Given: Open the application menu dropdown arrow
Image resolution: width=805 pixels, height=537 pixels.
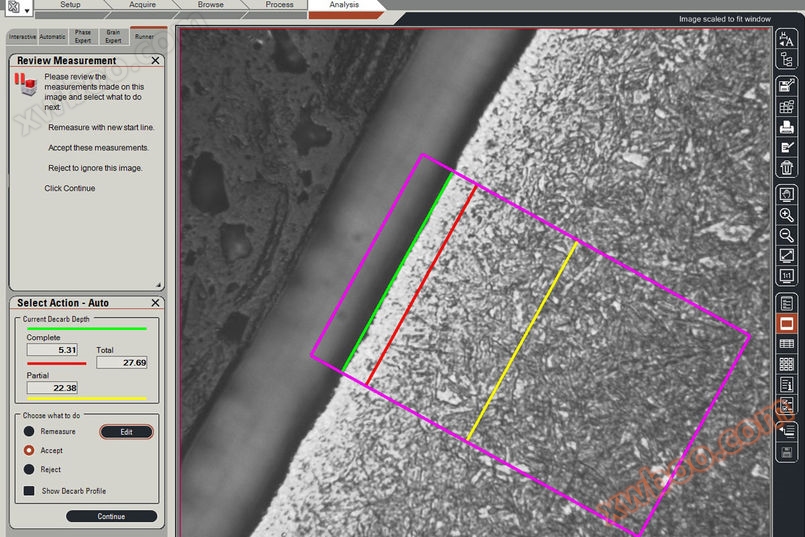Looking at the screenshot, I should click(26, 8).
